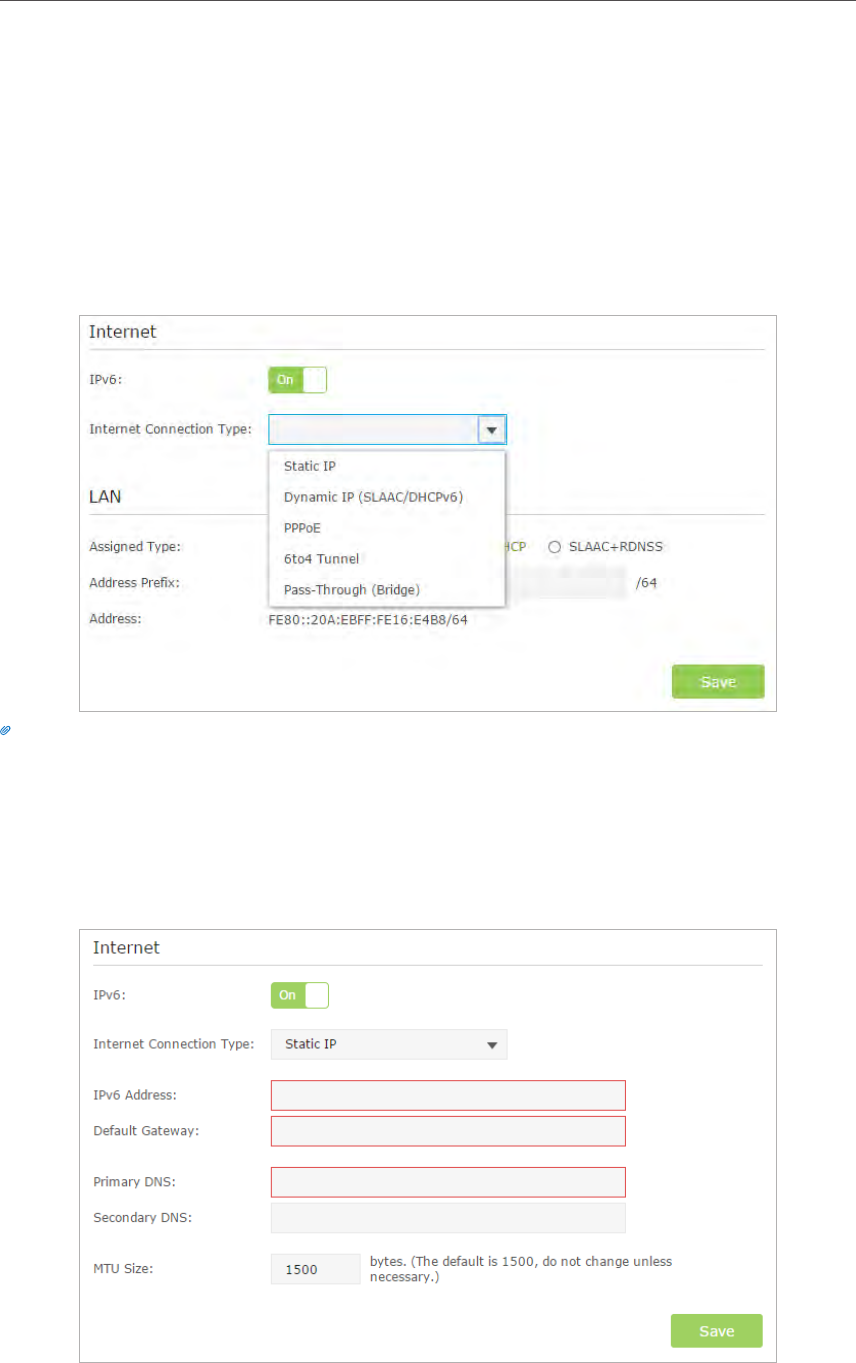
Task: Turn off IPv6 in the Static IP form
Action: pos(299,995)
